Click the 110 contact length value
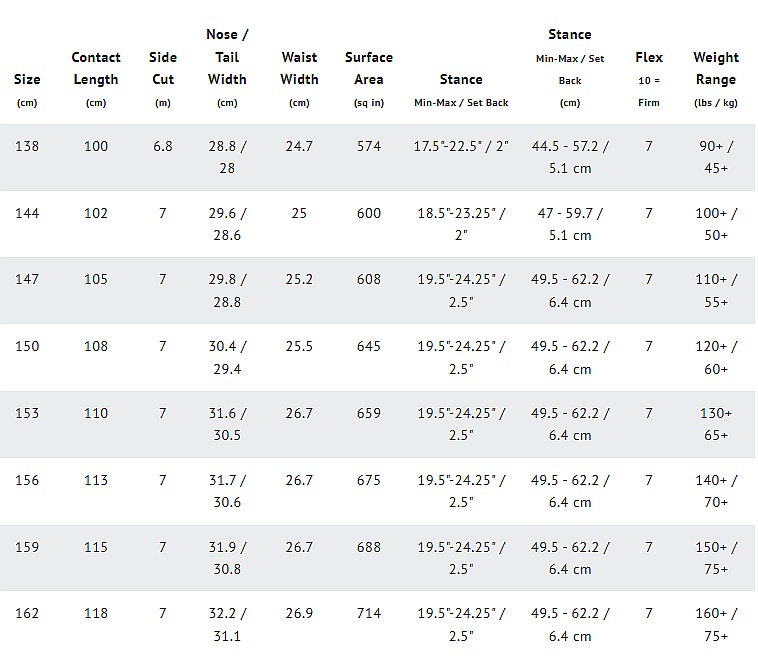Image resolution: width=758 pixels, height=664 pixels. tap(96, 413)
